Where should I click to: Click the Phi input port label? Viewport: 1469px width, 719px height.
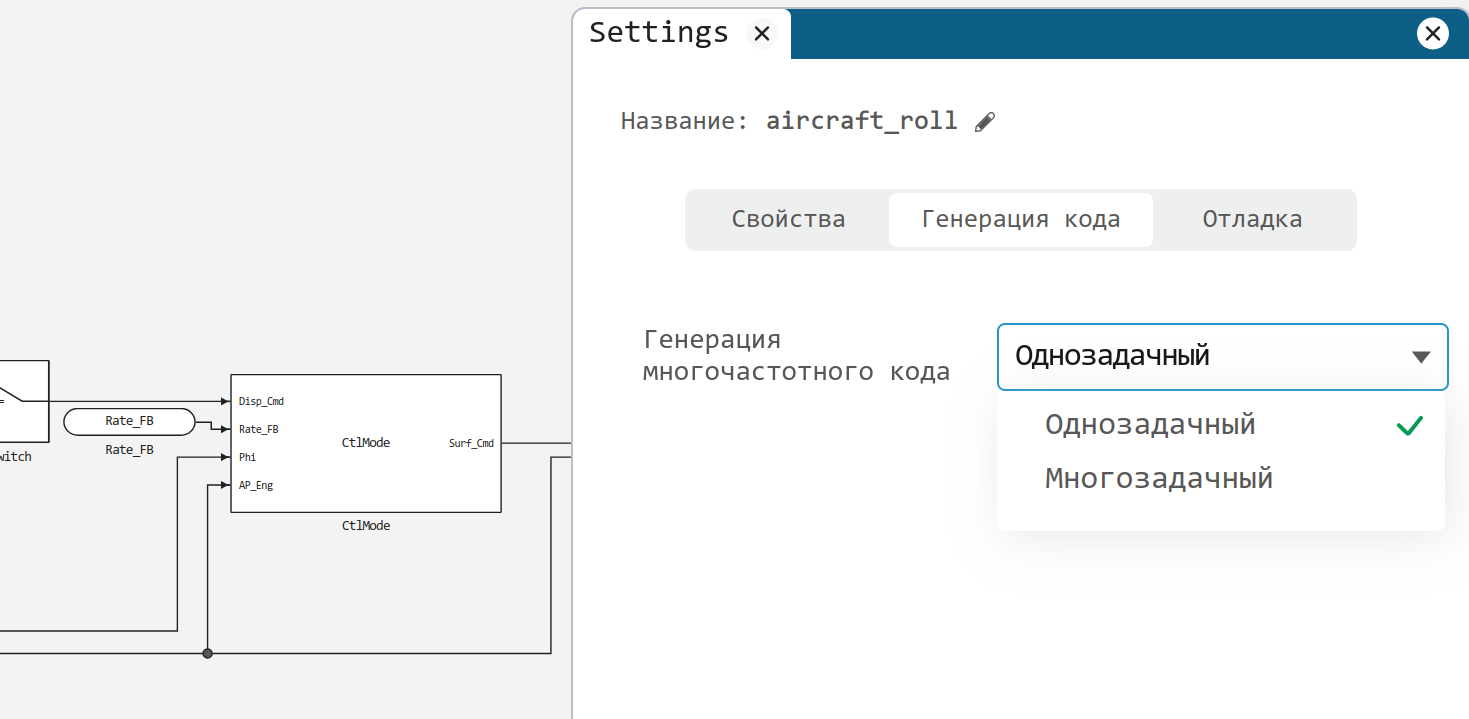coord(248,457)
